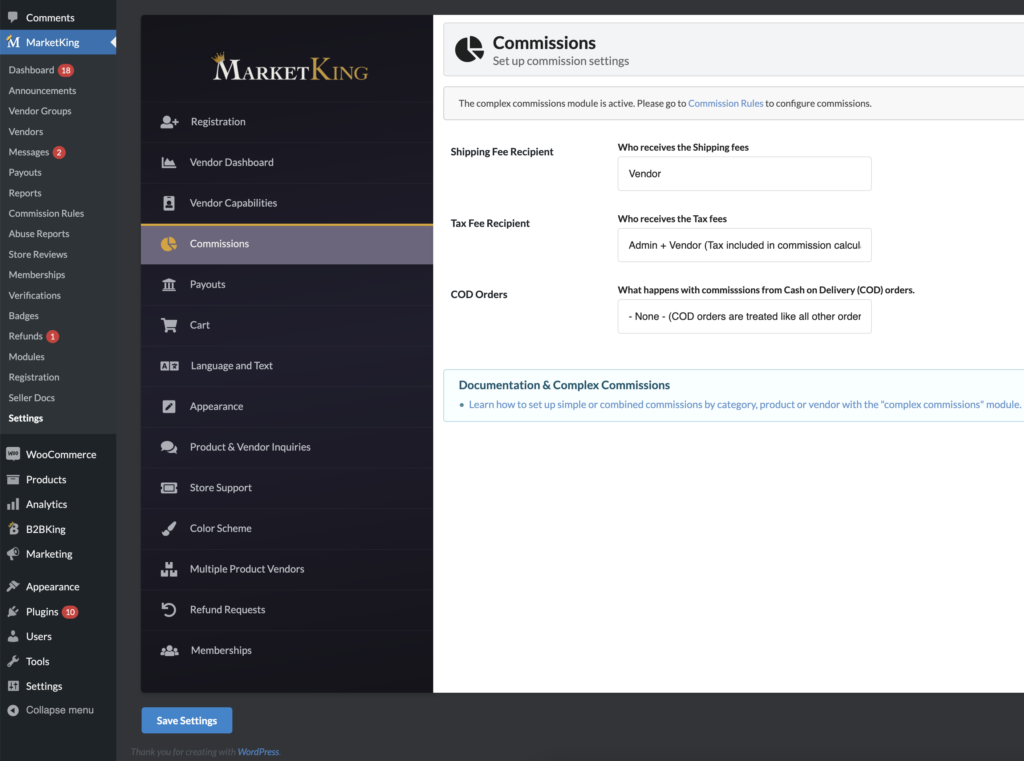Open Messages in the sidebar
Viewport: 1024px width, 761px height.
[x=29, y=152]
